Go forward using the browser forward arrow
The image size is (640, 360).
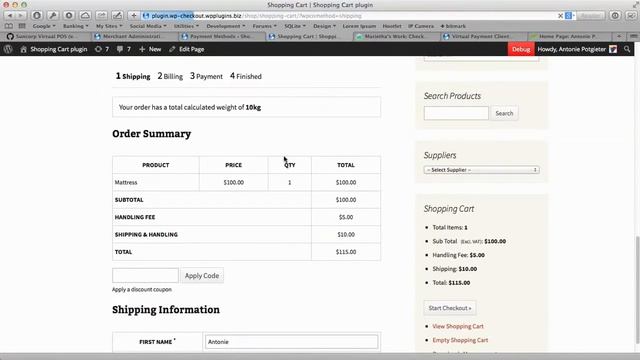(x=20, y=16)
